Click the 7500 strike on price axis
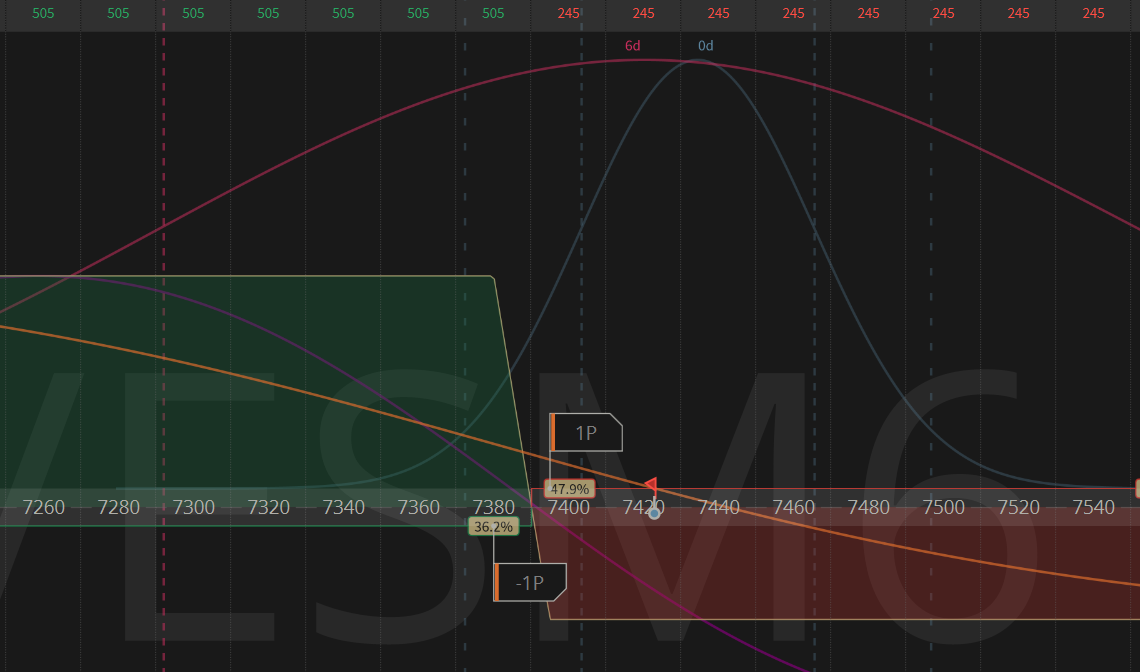The width and height of the screenshot is (1140, 672). 944,507
